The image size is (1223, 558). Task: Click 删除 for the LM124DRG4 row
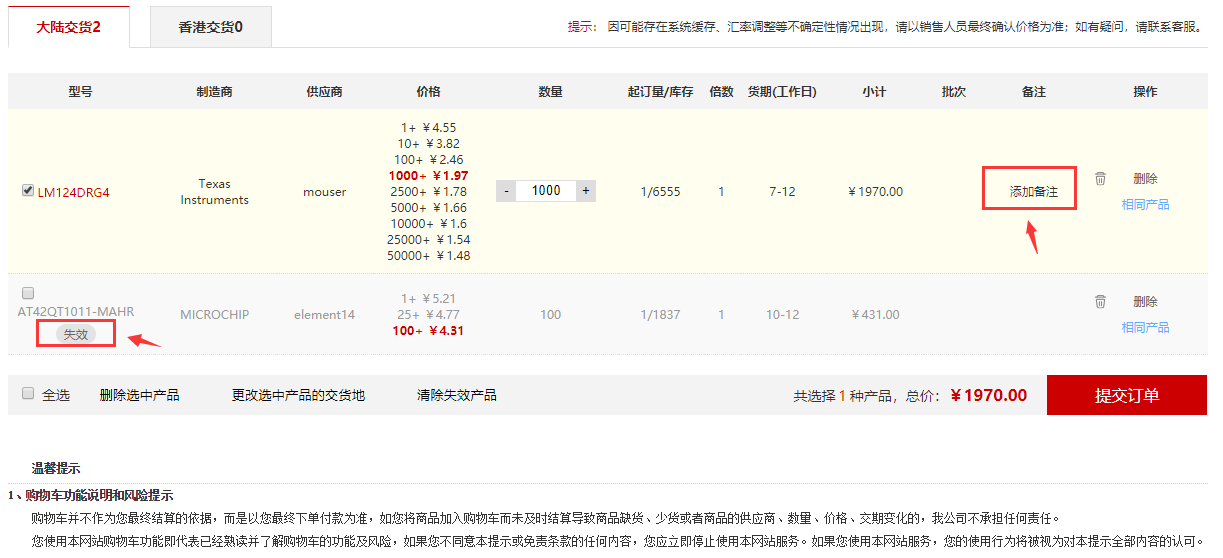(1145, 179)
